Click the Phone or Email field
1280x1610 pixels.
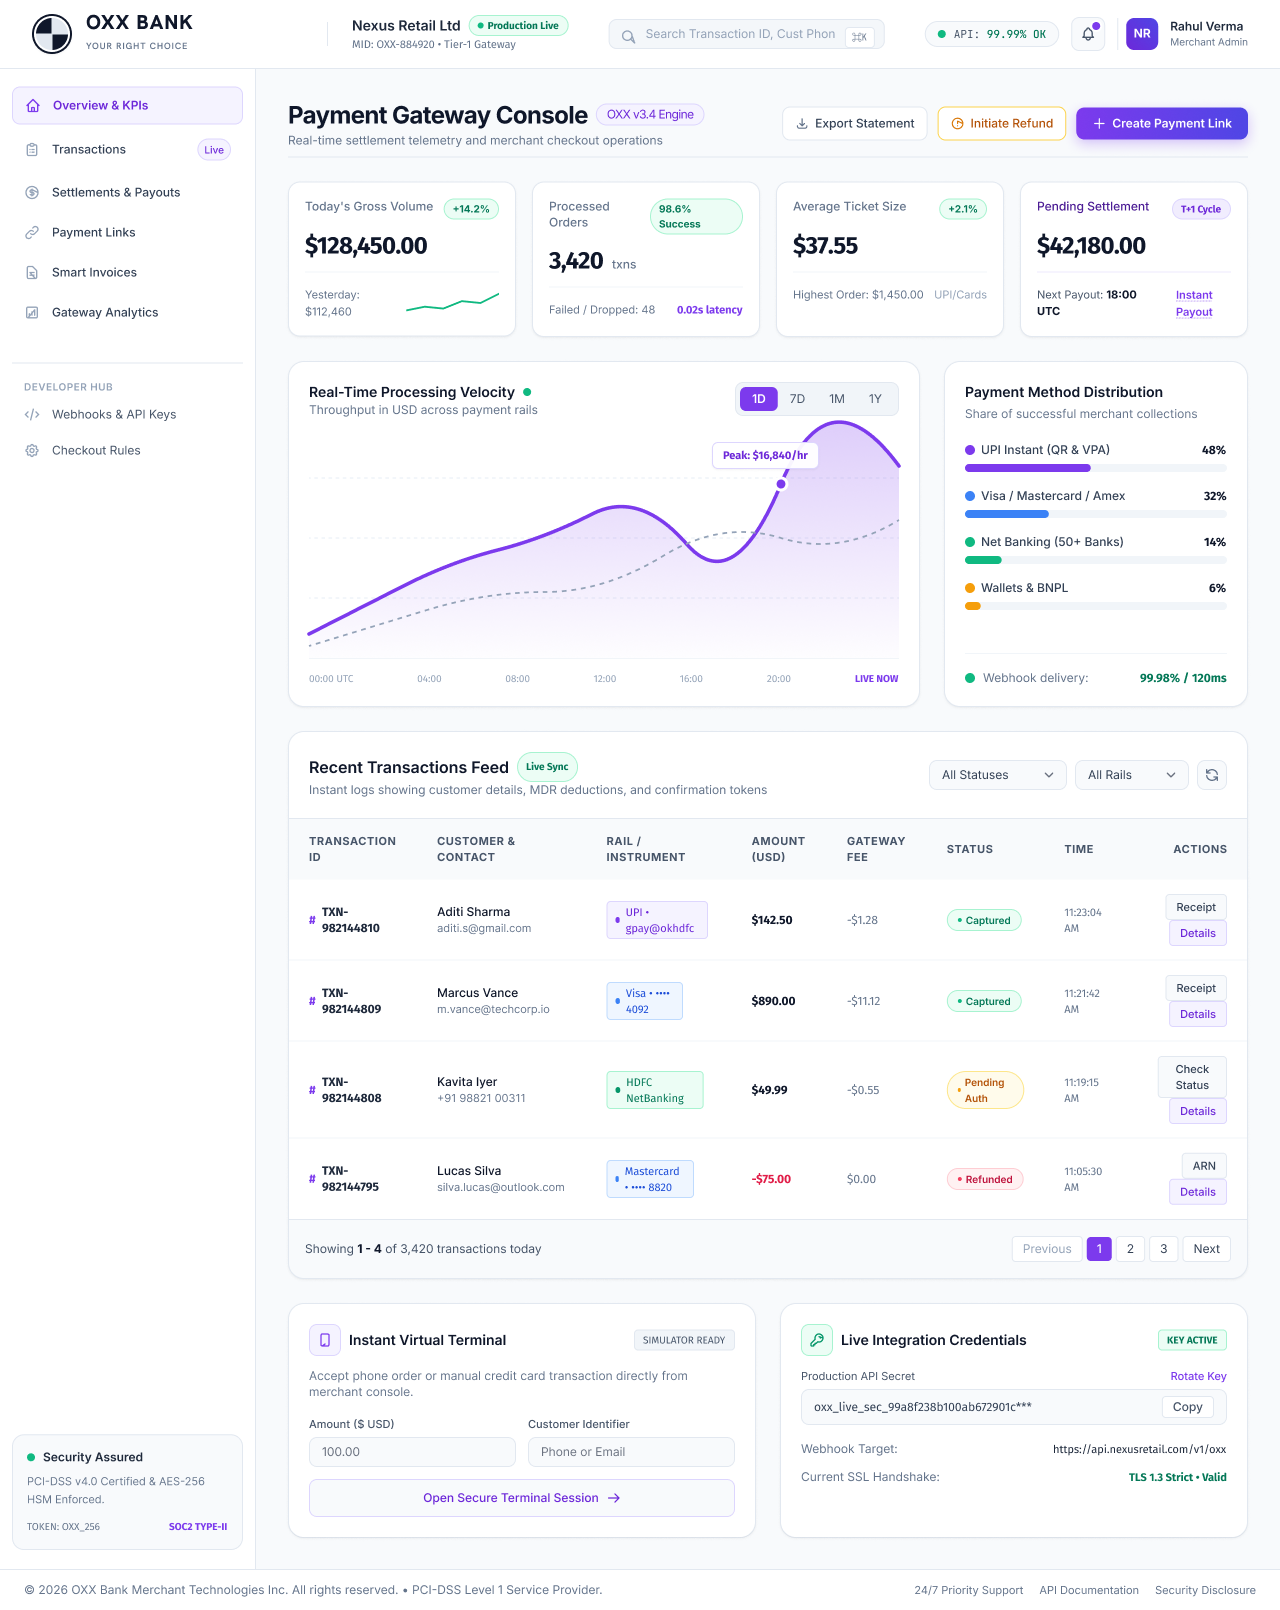point(631,1452)
